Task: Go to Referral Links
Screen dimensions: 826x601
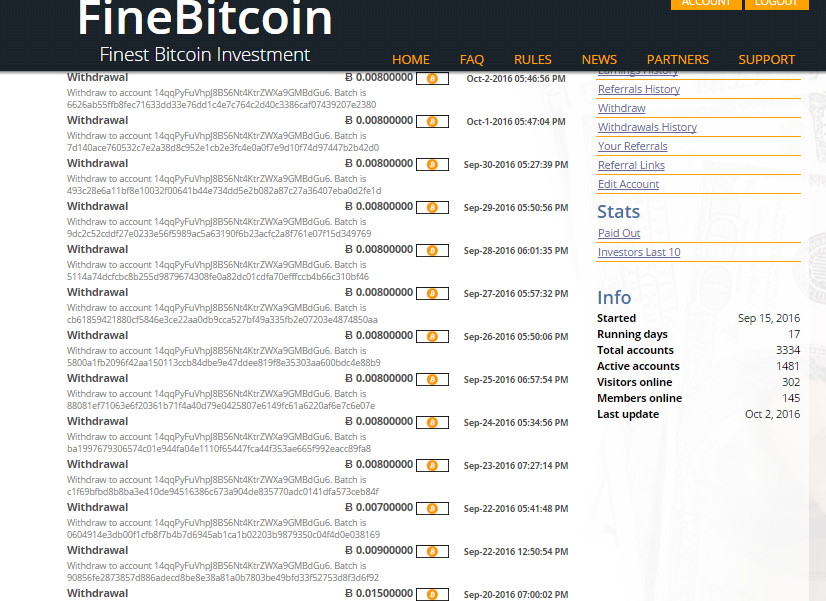Action: click(631, 165)
